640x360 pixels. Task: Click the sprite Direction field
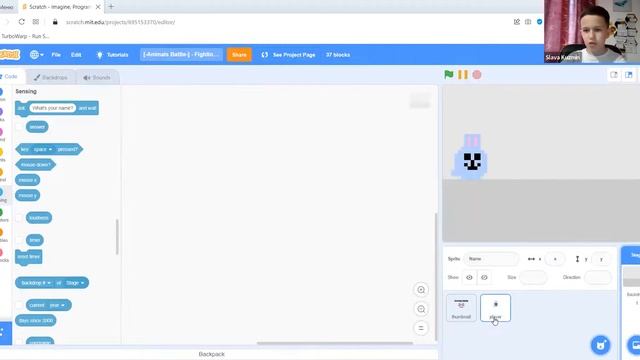pyautogui.click(x=598, y=277)
